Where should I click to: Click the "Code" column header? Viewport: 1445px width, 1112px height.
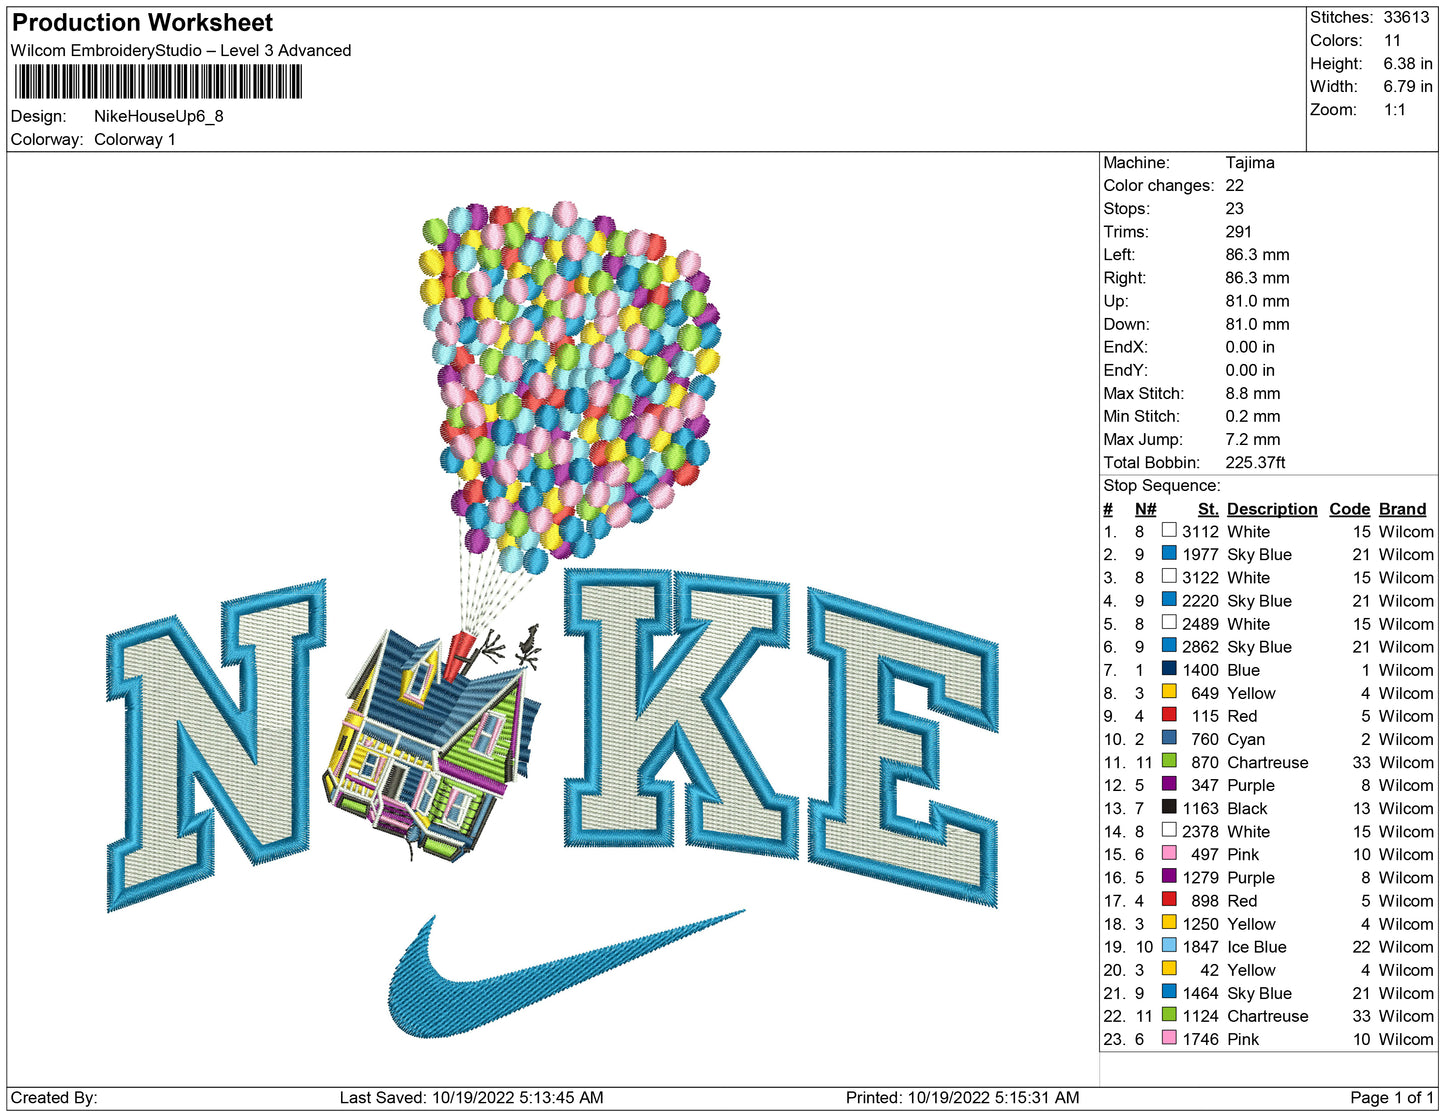click(x=1350, y=509)
